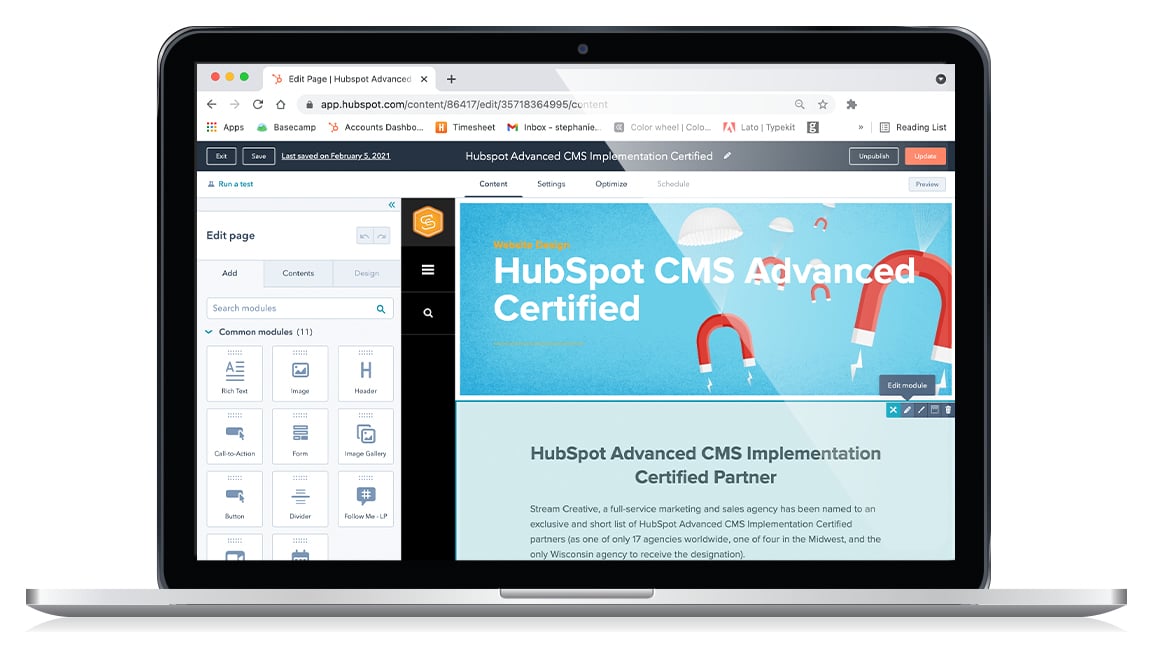The image size is (1153, 651).
Task: Open the Lato Typekit bookmark
Action: (760, 127)
